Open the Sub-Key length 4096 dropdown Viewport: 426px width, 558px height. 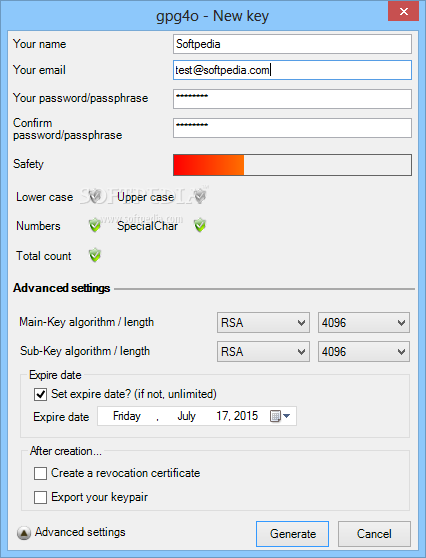(x=364, y=352)
